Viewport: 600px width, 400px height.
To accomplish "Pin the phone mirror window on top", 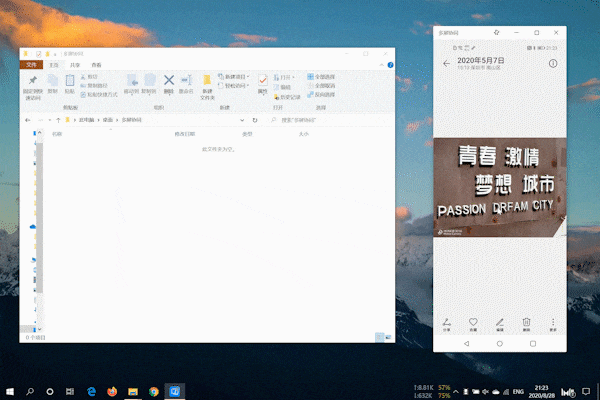I will point(497,33).
